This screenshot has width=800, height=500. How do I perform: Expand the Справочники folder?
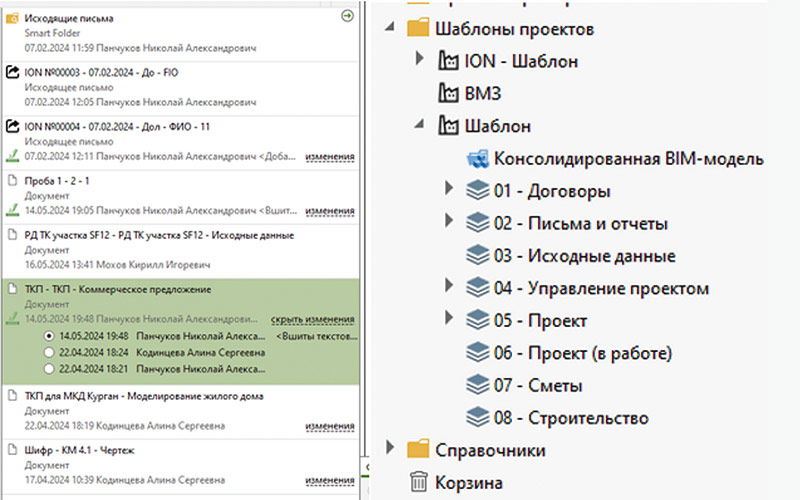pyautogui.click(x=390, y=447)
